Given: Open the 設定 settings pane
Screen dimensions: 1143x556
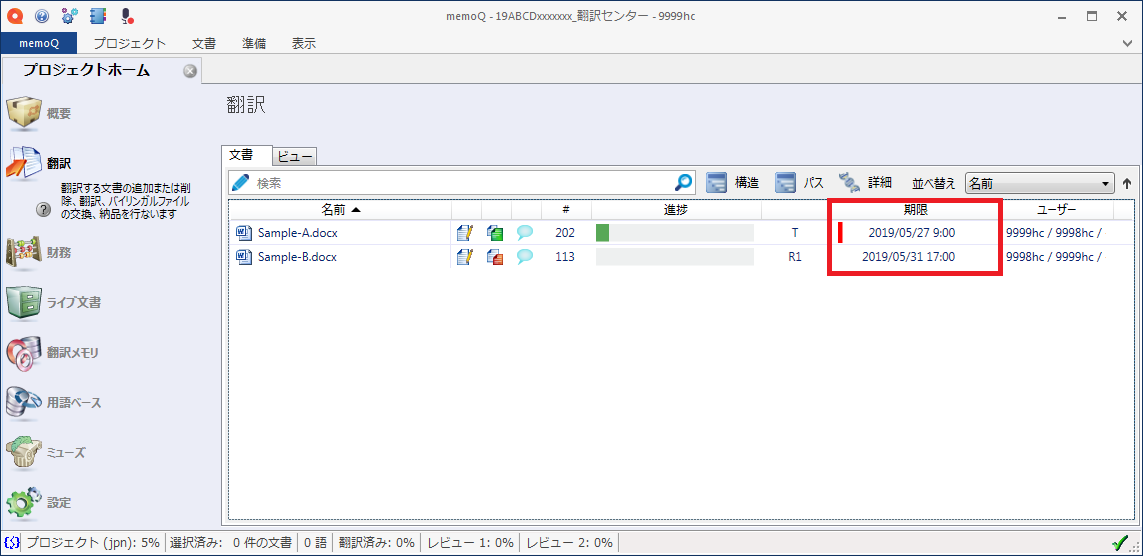Looking at the screenshot, I should (x=25, y=502).
